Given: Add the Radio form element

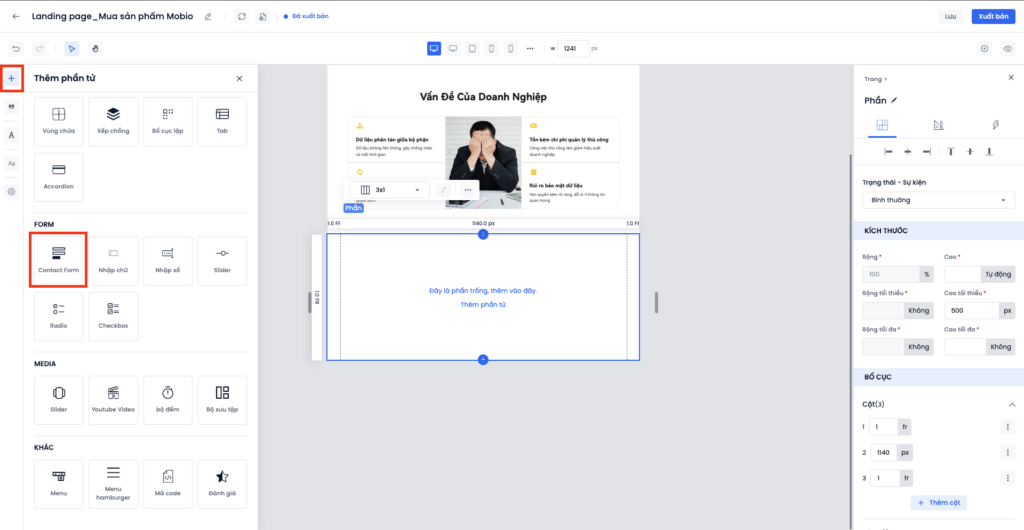Looking at the screenshot, I should click(59, 316).
